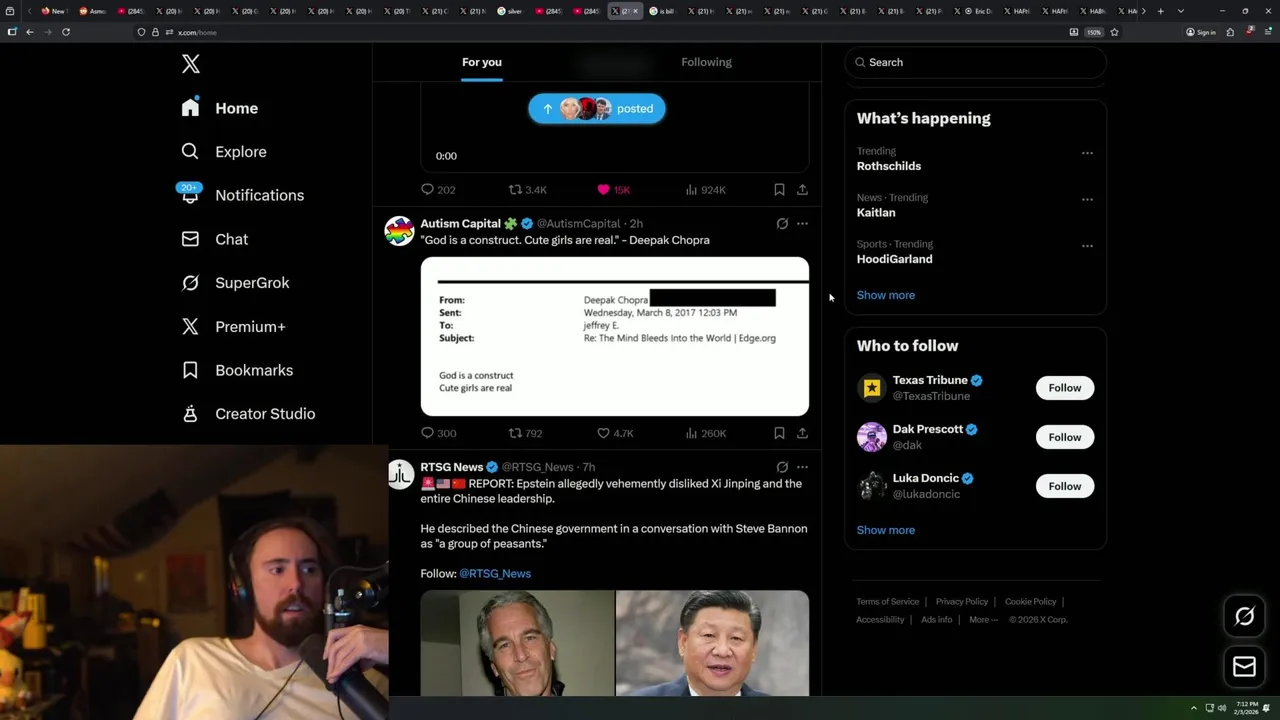1280x720 pixels.
Task: Open the HoodiGarland trending topic
Action: 894,259
